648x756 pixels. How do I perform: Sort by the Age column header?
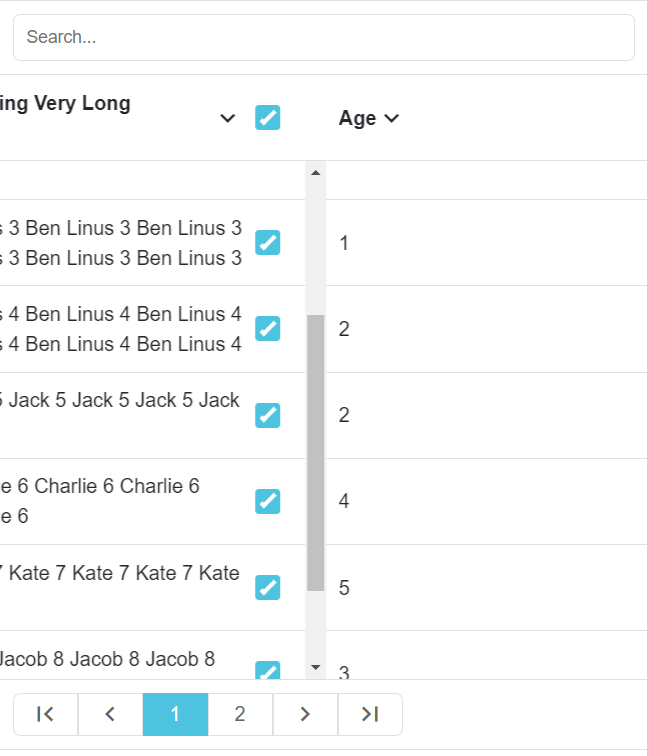point(357,118)
